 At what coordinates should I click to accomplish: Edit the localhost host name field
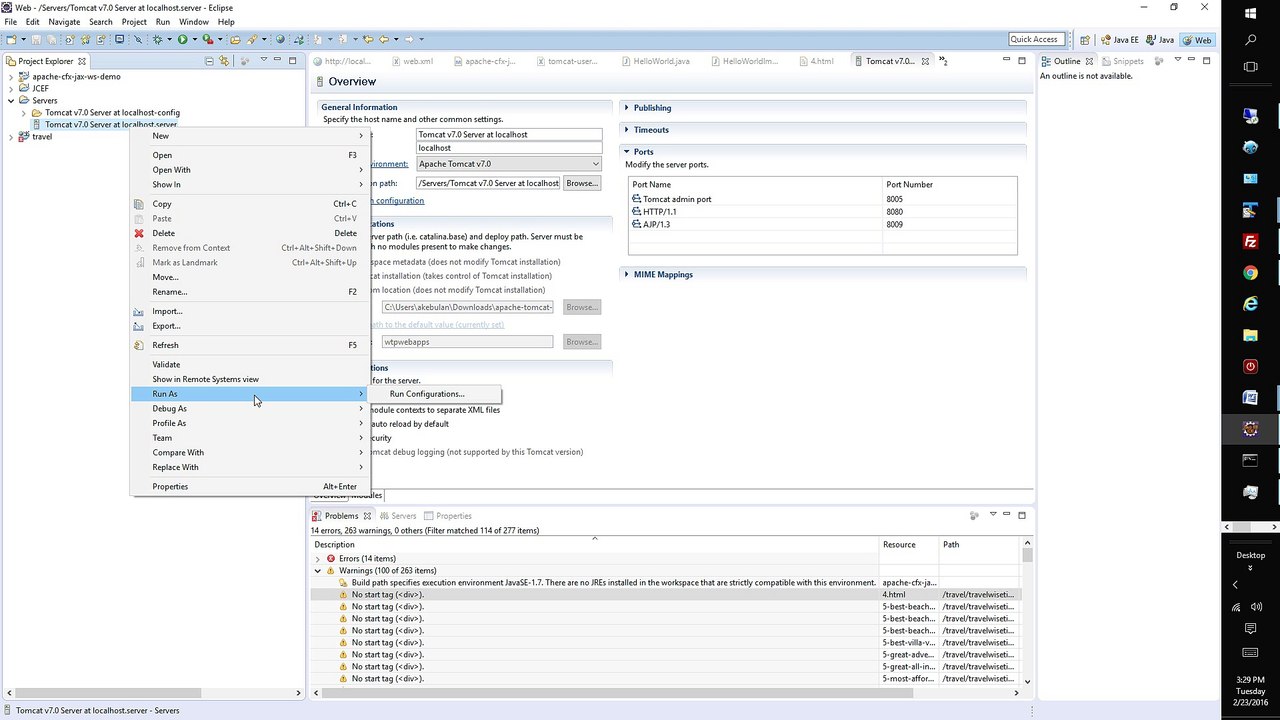pos(509,148)
